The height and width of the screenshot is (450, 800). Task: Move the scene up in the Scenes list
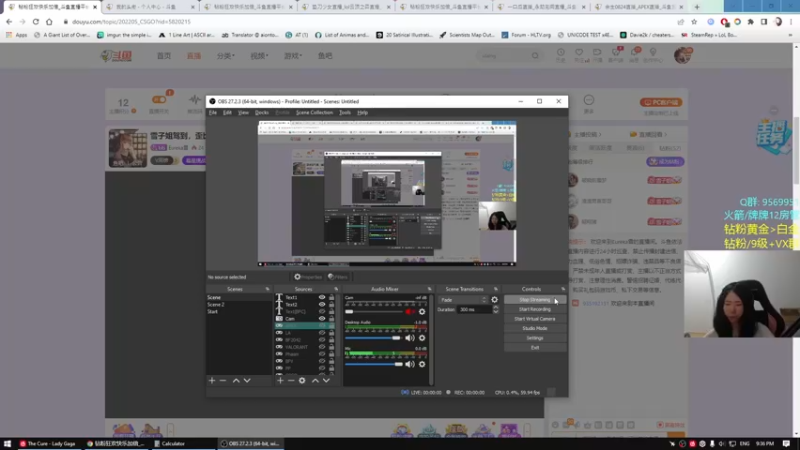(236, 381)
